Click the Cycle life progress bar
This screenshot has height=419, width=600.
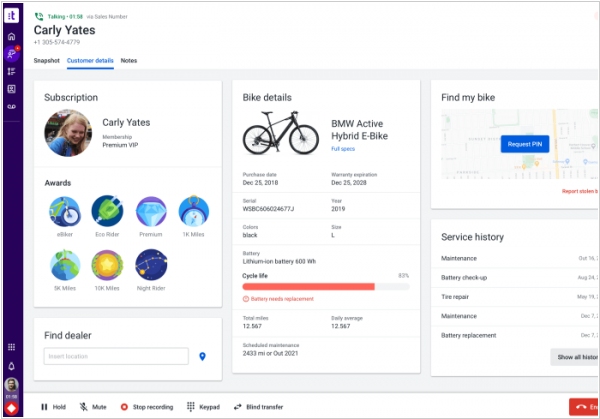pyautogui.click(x=326, y=287)
